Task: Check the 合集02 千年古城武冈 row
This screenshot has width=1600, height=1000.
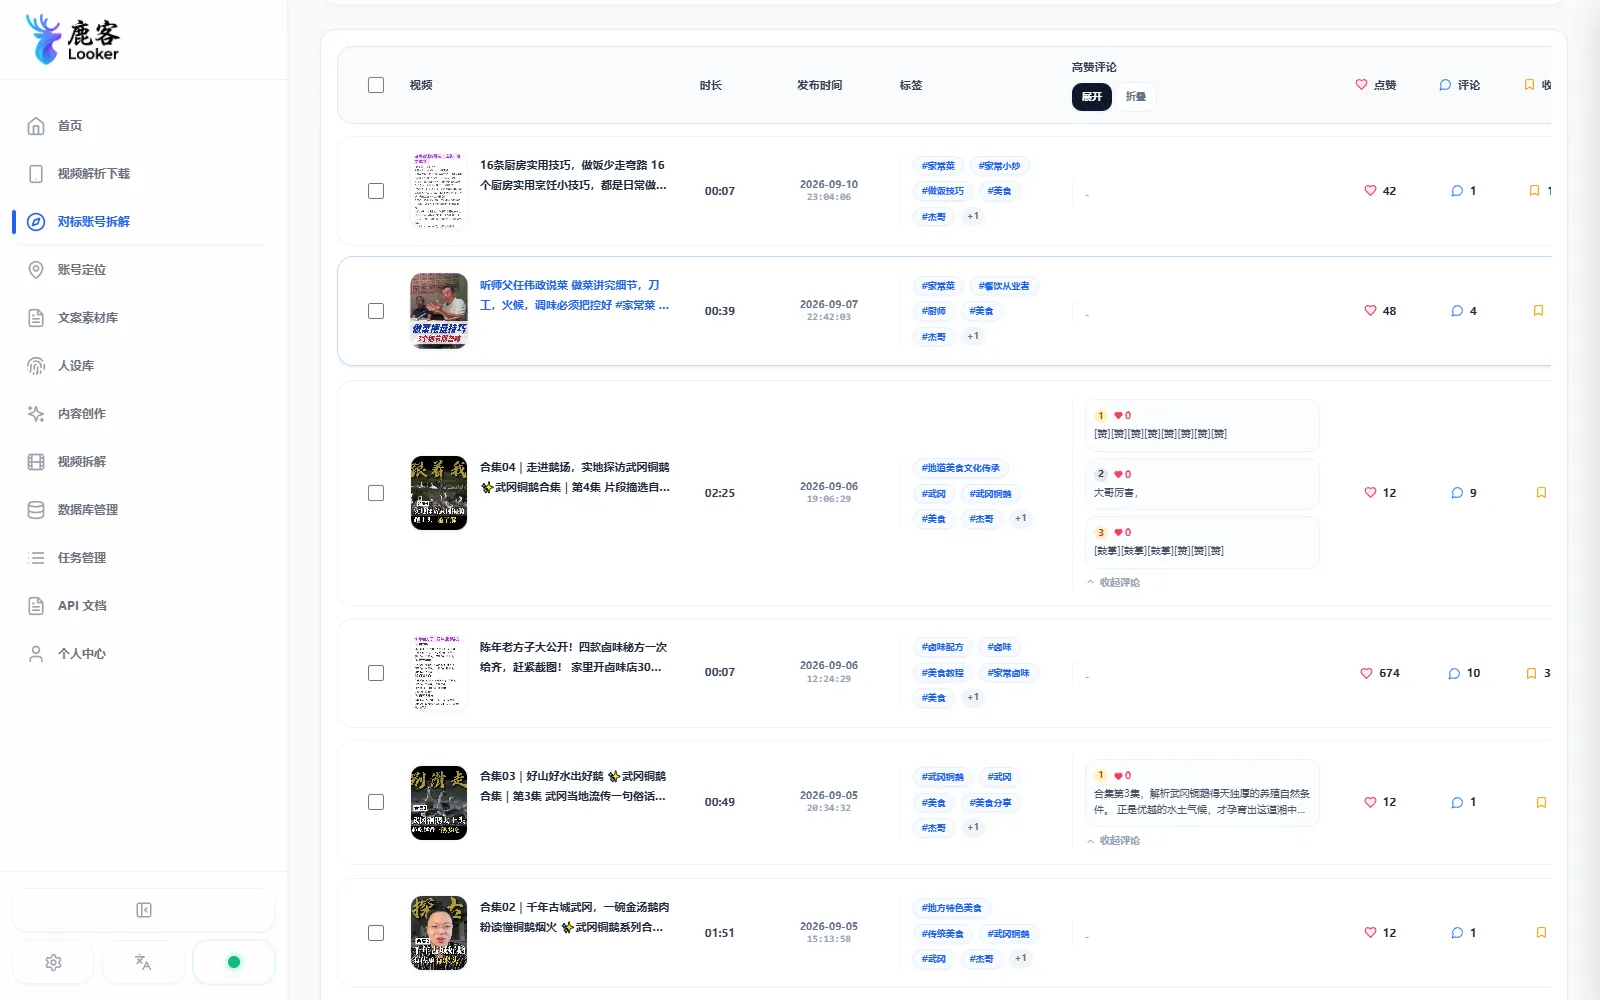Action: click(376, 933)
